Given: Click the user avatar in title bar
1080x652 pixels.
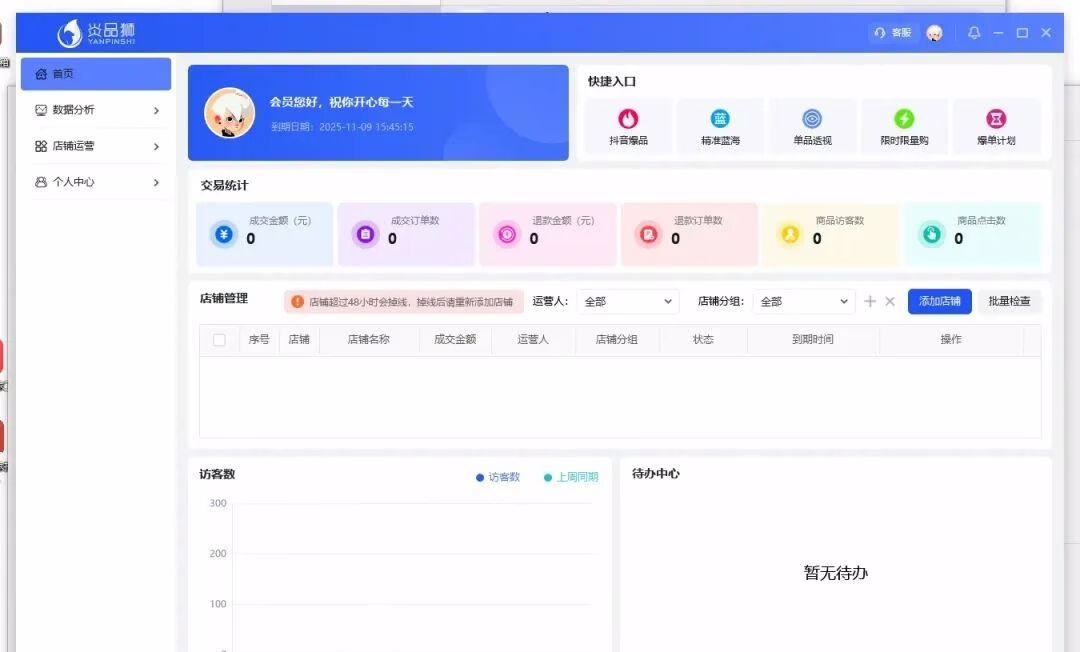Looking at the screenshot, I should coord(934,33).
